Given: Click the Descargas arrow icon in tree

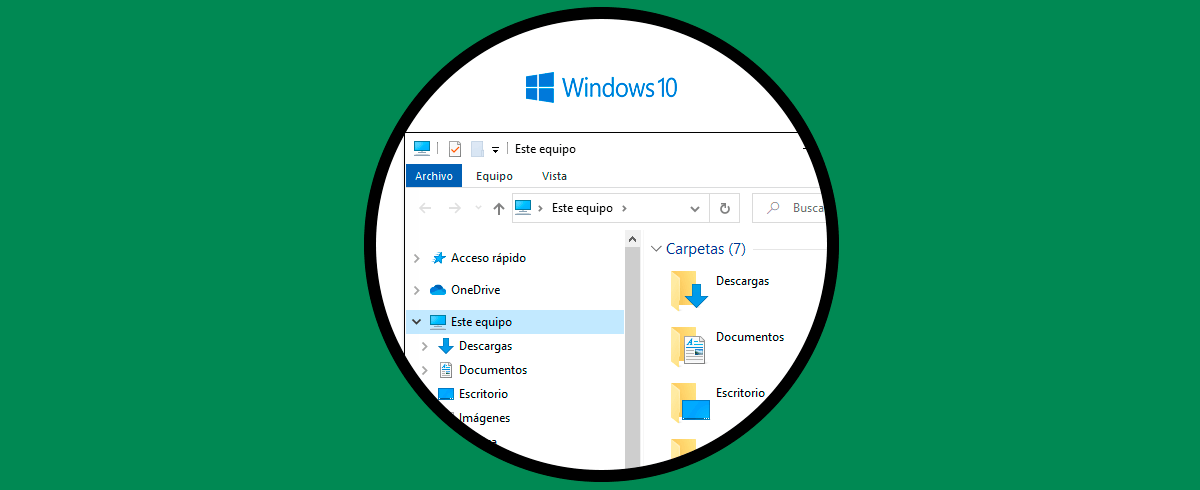Looking at the screenshot, I should tap(446, 346).
